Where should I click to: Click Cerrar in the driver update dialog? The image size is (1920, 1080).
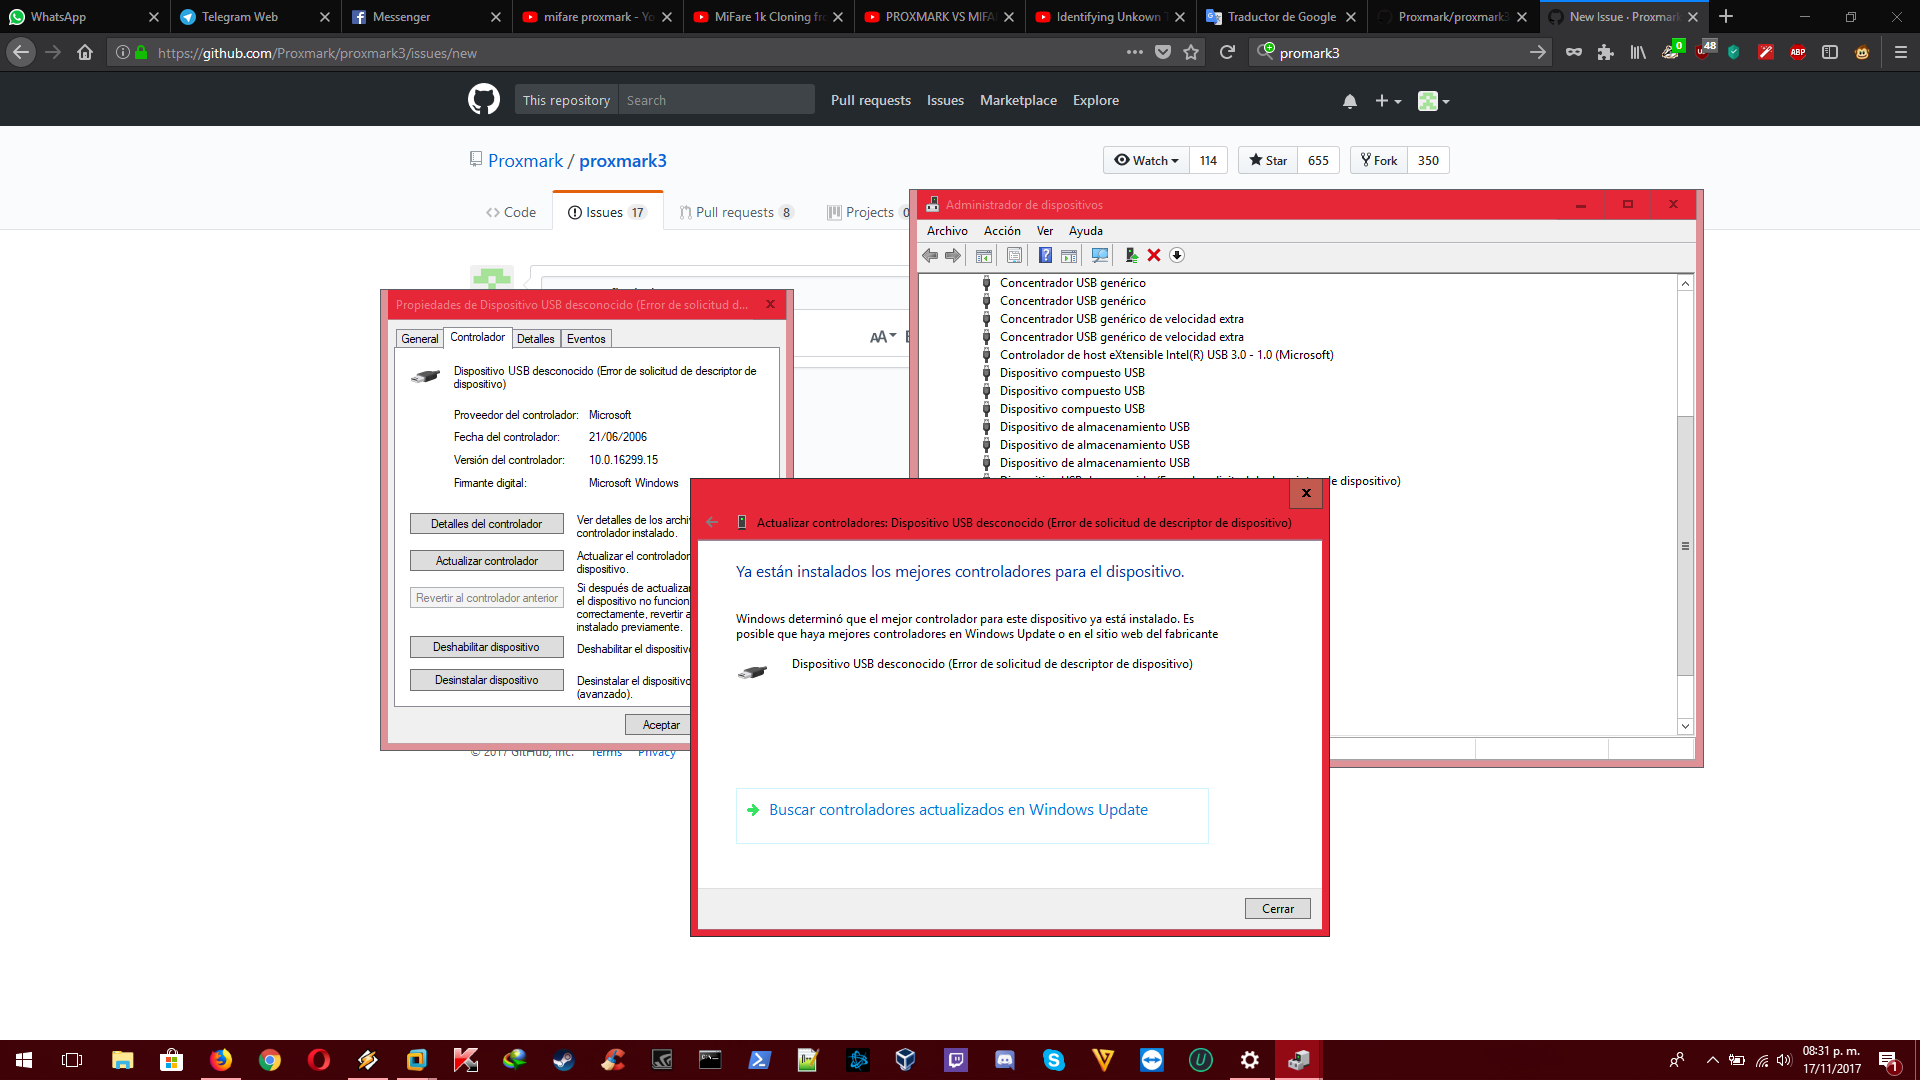tap(1277, 908)
